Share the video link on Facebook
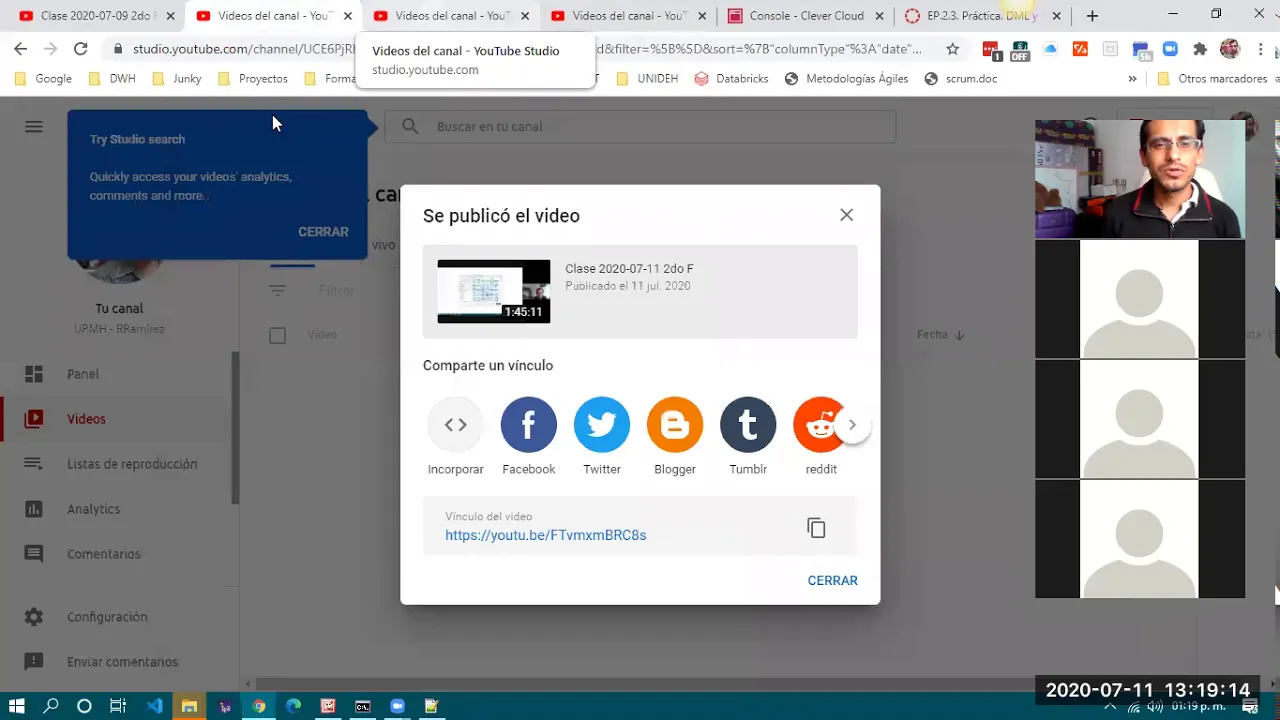 (528, 425)
